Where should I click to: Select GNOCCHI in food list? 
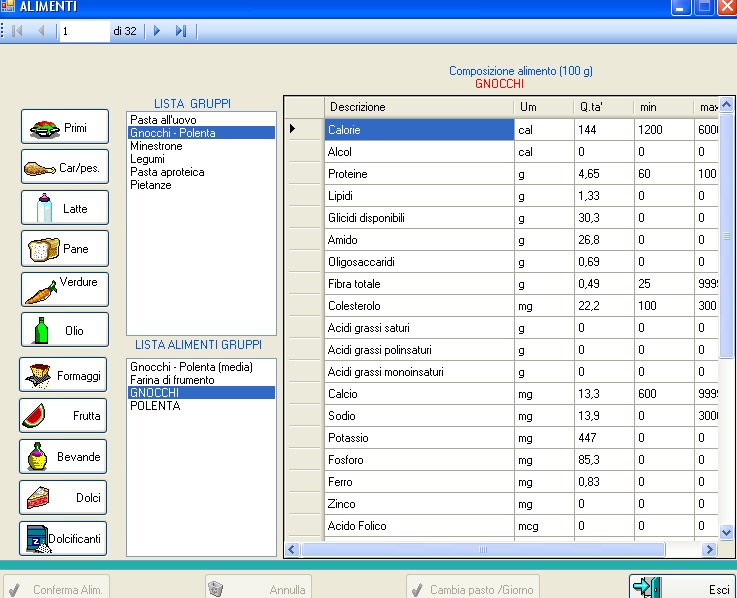pos(201,393)
